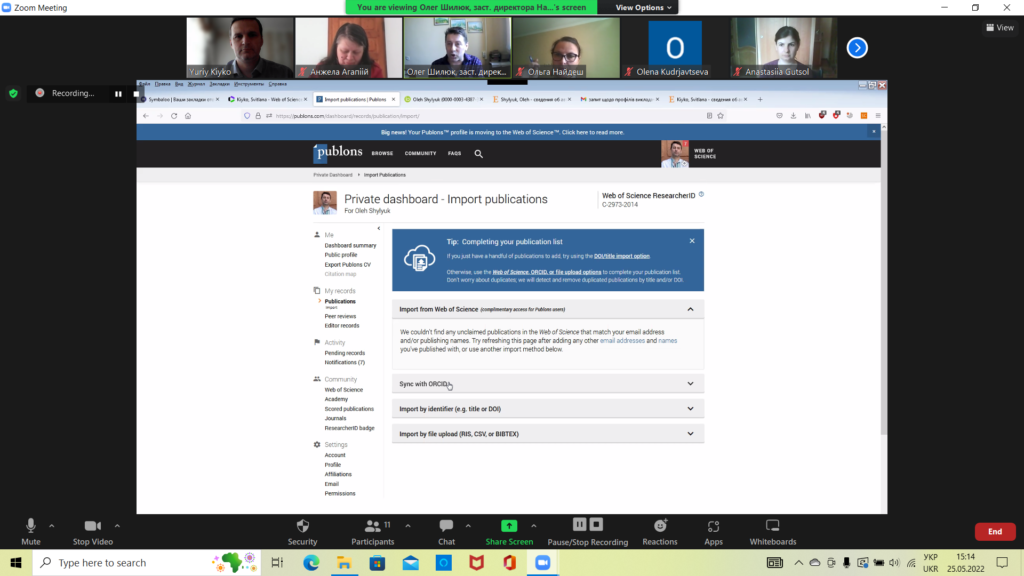Show next participants with blue arrow
This screenshot has width=1024, height=576.
pos(857,48)
